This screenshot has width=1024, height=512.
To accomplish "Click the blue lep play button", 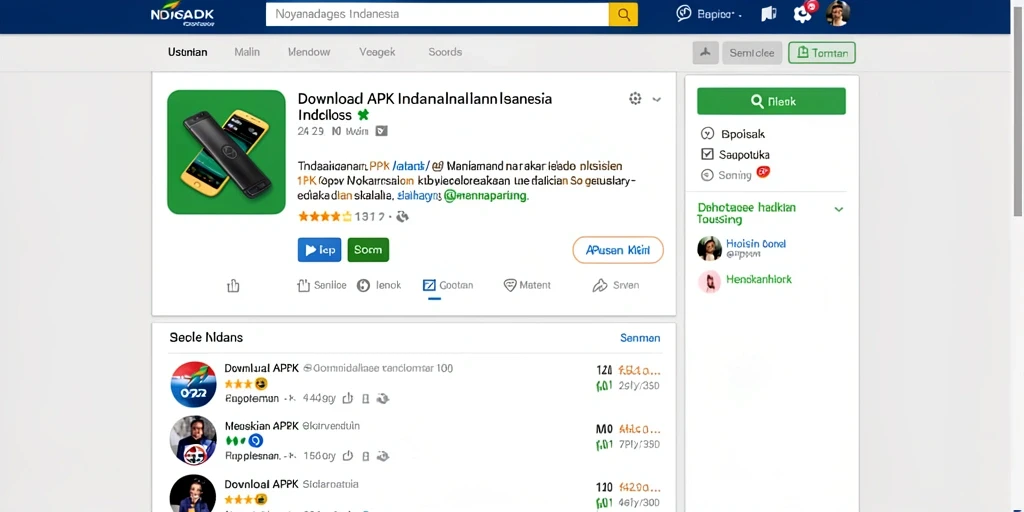I will pos(319,249).
